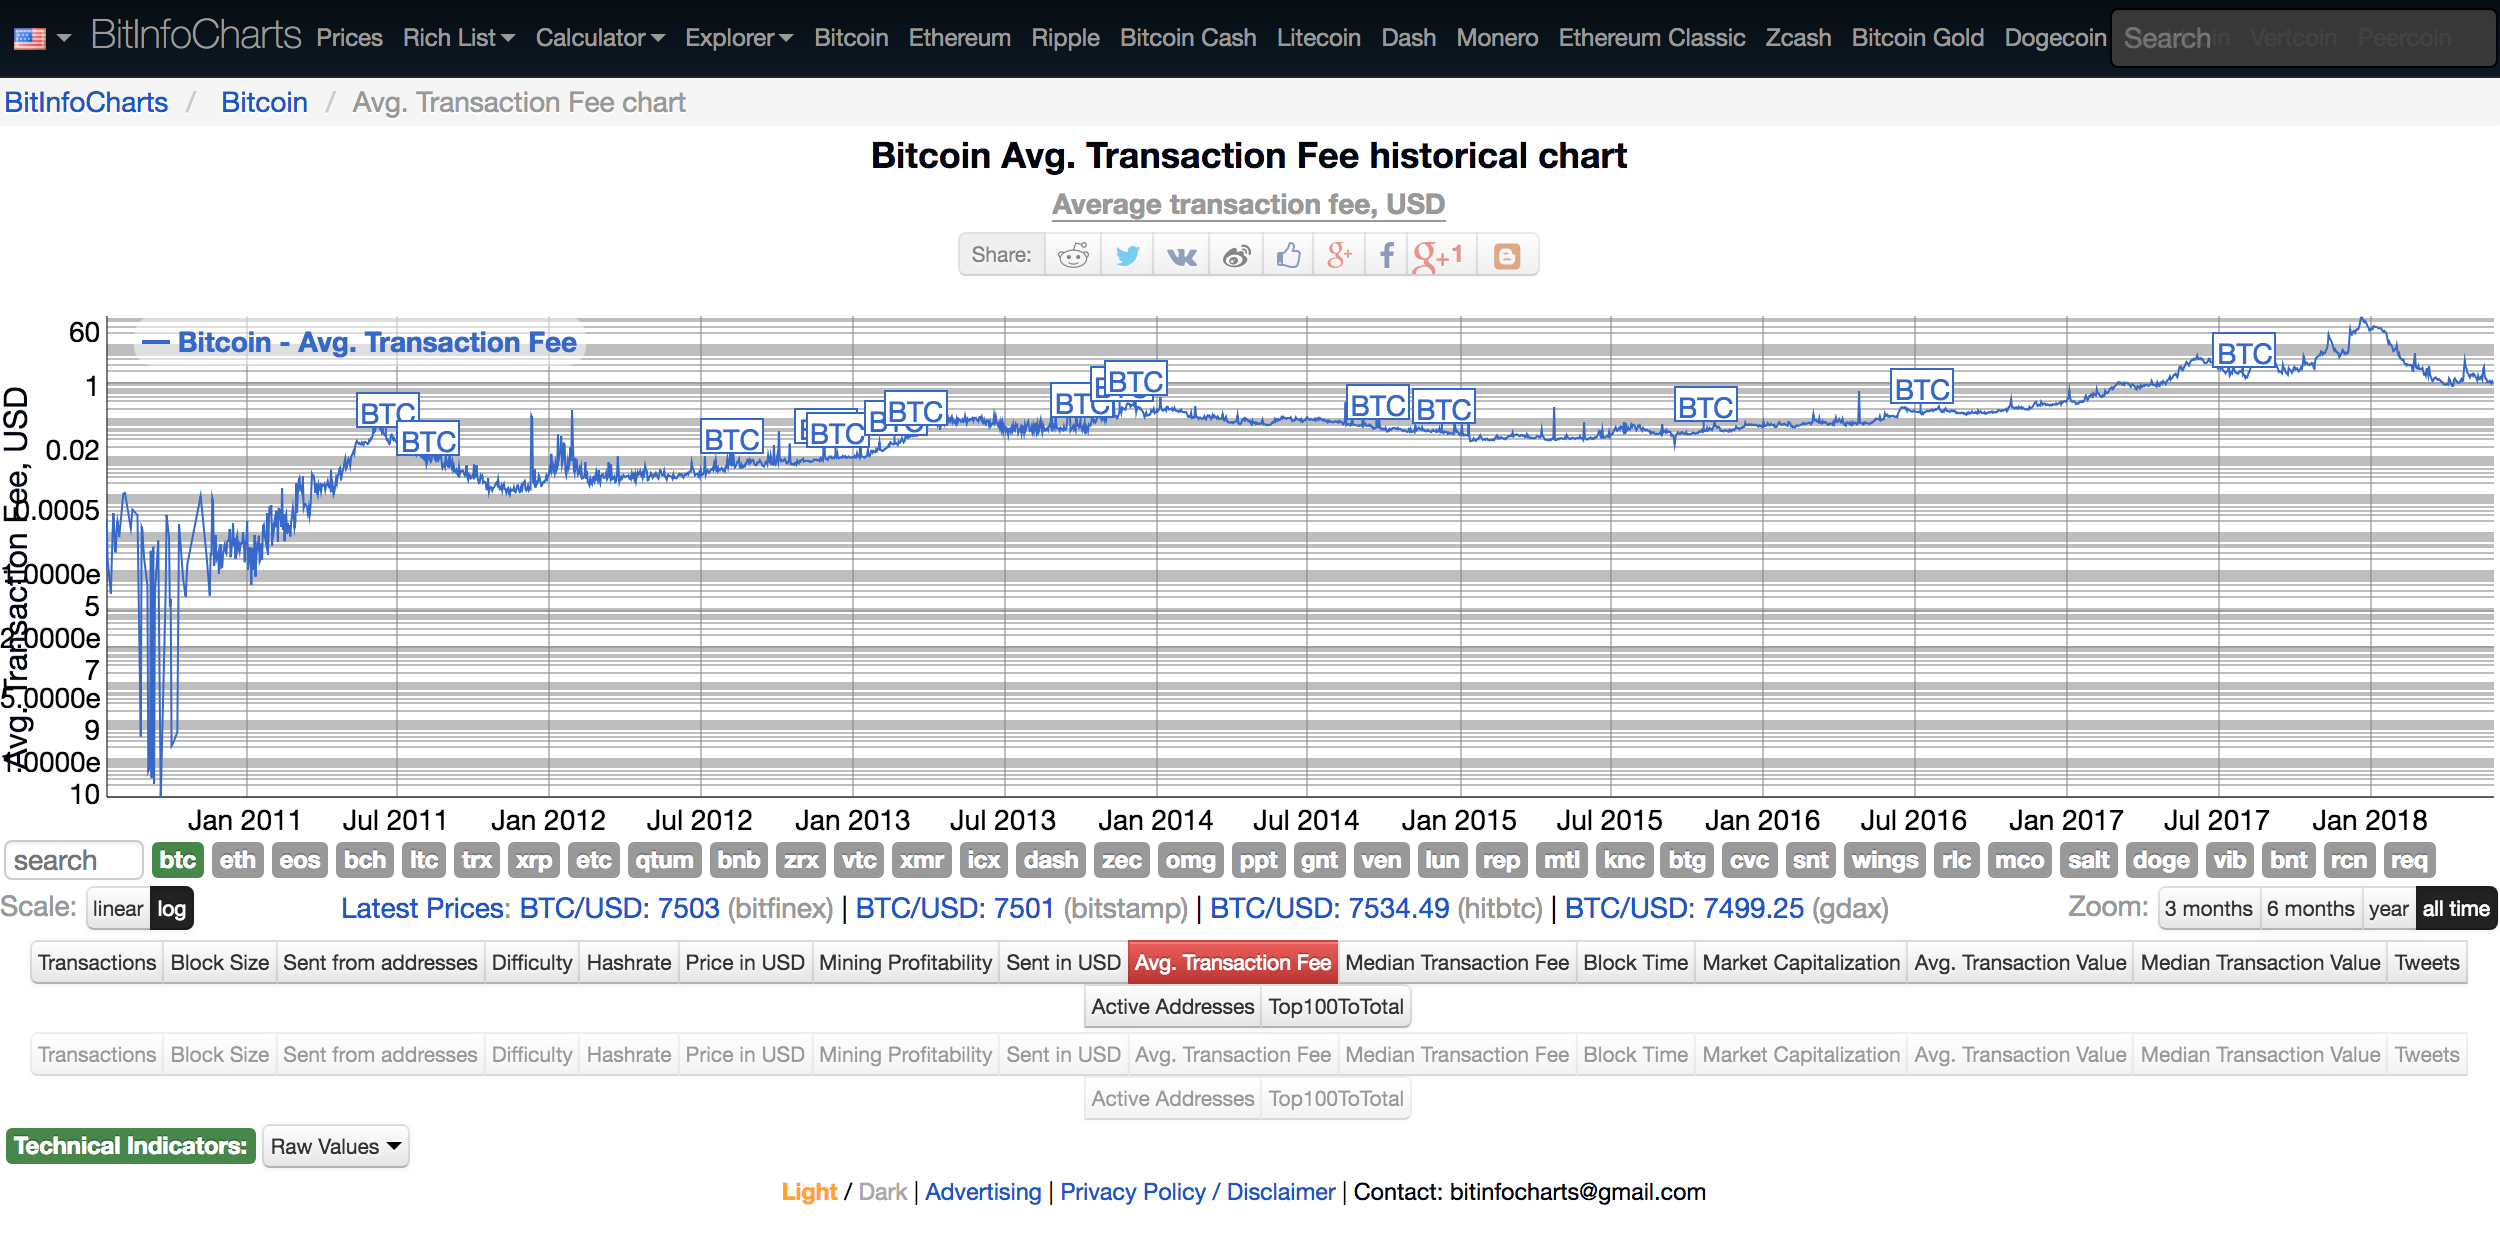Set zoom to 3 months
2500x1236 pixels.
pyautogui.click(x=2208, y=908)
